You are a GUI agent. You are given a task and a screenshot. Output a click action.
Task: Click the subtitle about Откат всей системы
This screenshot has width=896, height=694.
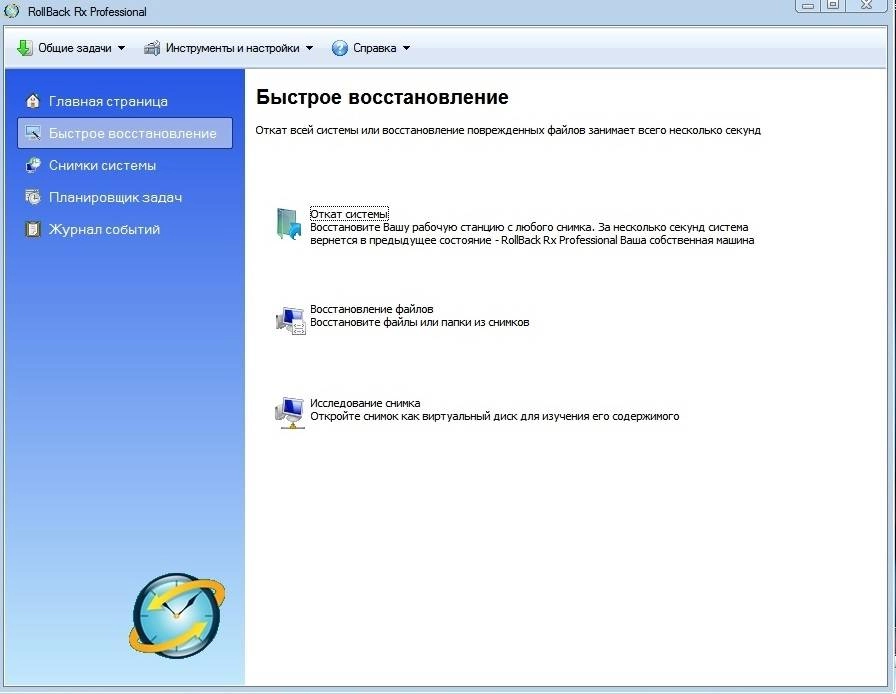pos(508,130)
